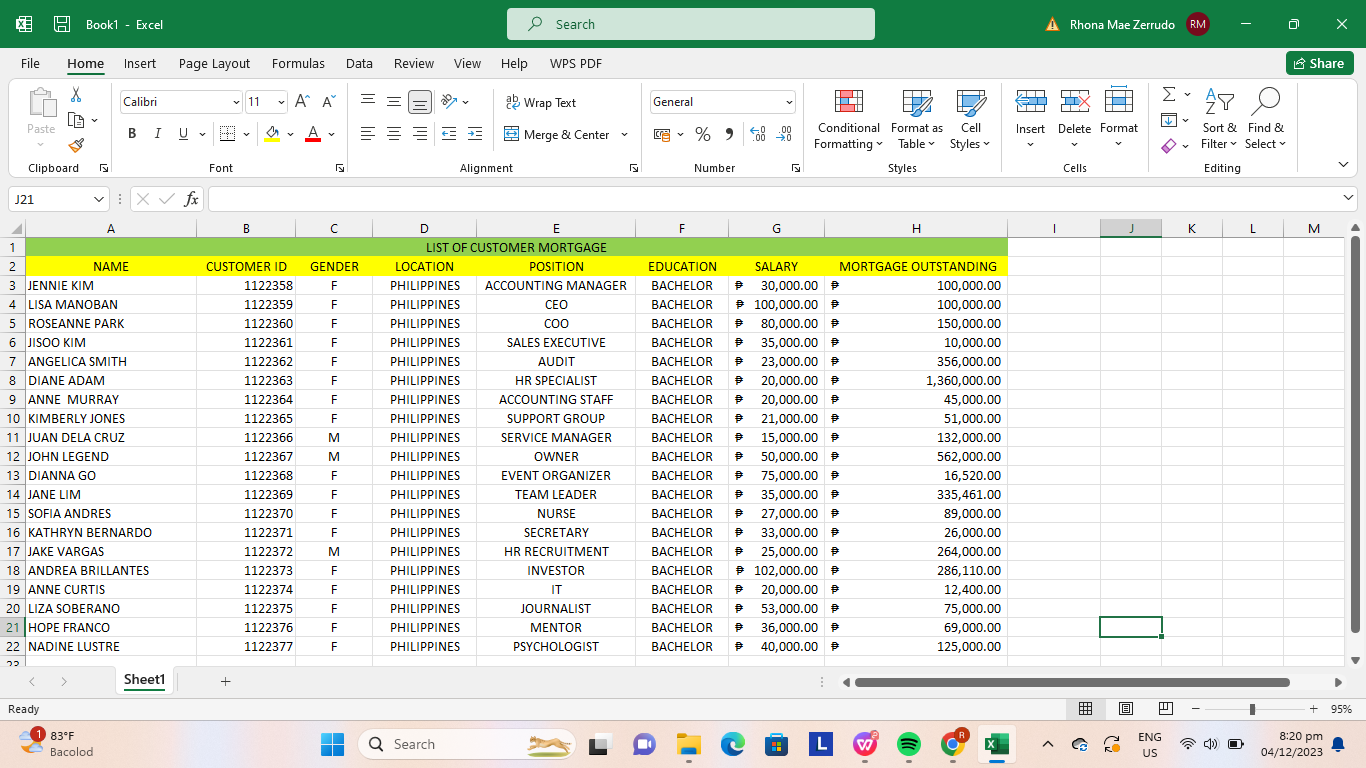Viewport: 1366px width, 768px height.
Task: Apply yellow fill color to cell
Action: coord(272,134)
